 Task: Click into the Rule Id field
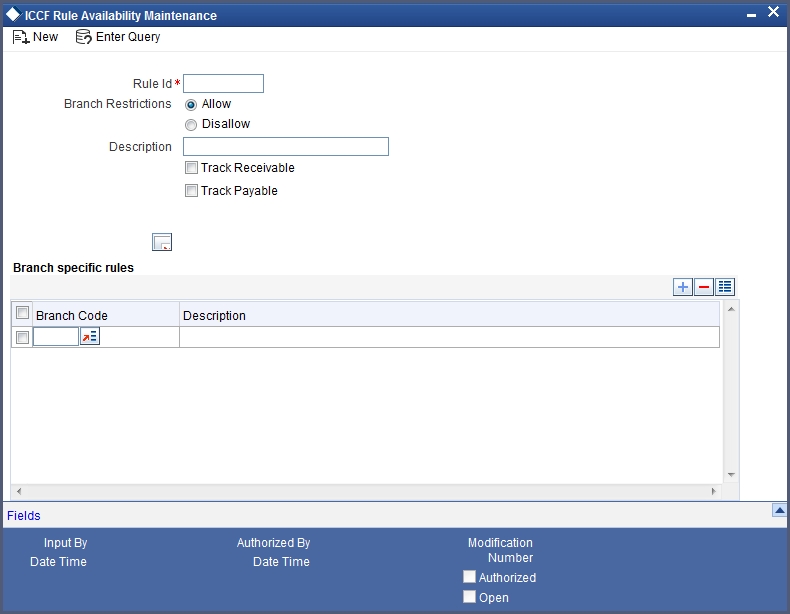click(223, 84)
